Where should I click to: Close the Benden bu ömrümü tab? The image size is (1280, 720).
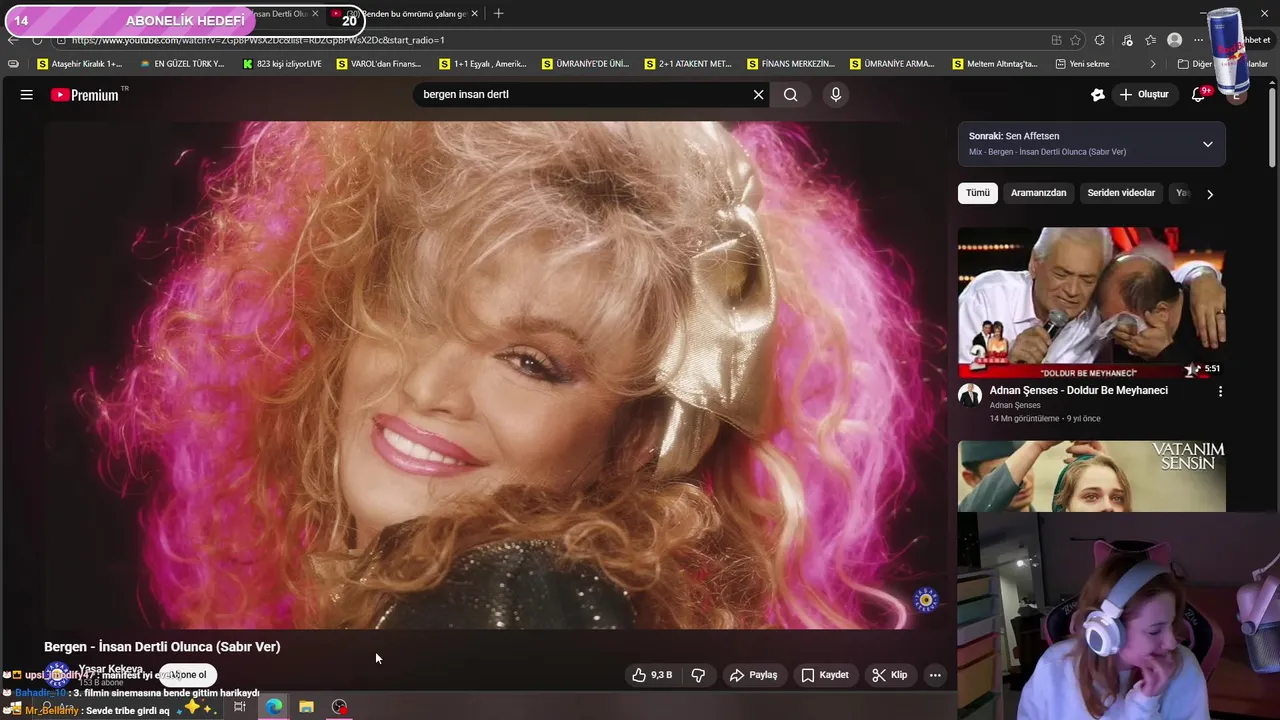tap(475, 14)
